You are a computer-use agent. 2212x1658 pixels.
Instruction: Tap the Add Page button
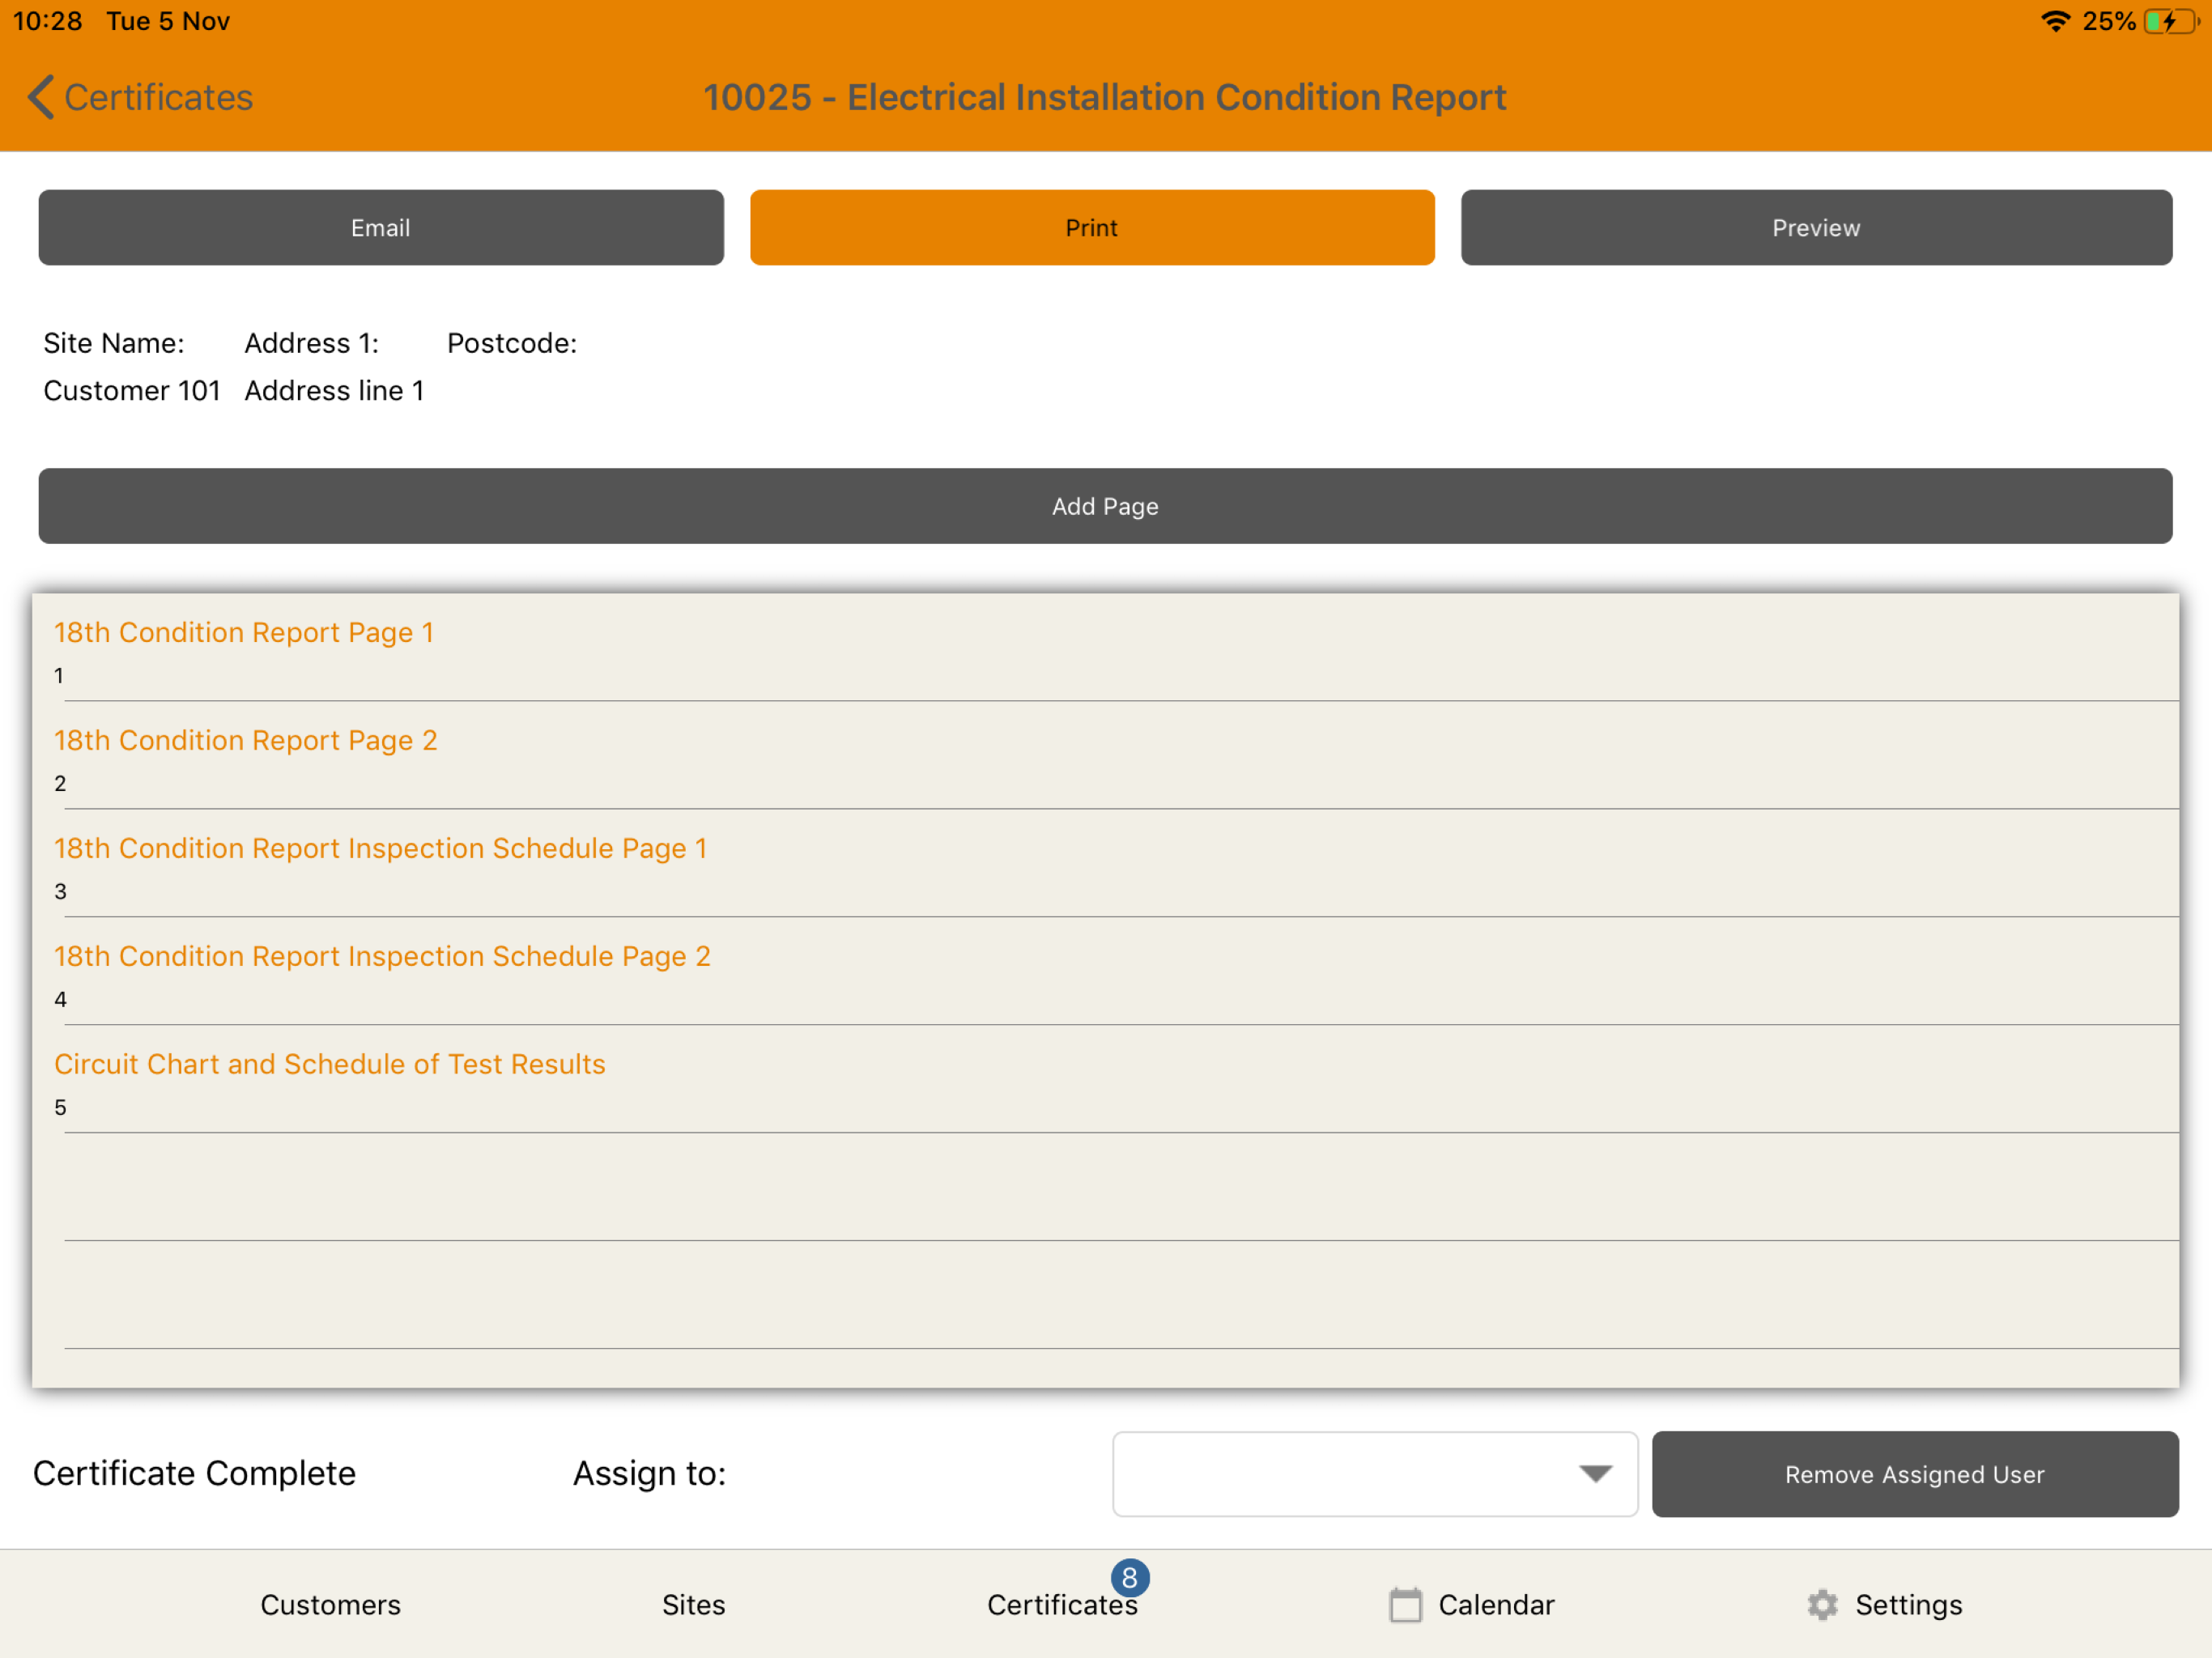tap(1105, 506)
